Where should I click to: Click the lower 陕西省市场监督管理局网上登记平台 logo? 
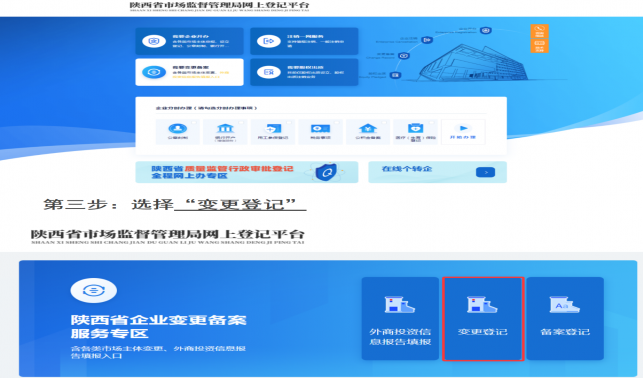point(168,237)
